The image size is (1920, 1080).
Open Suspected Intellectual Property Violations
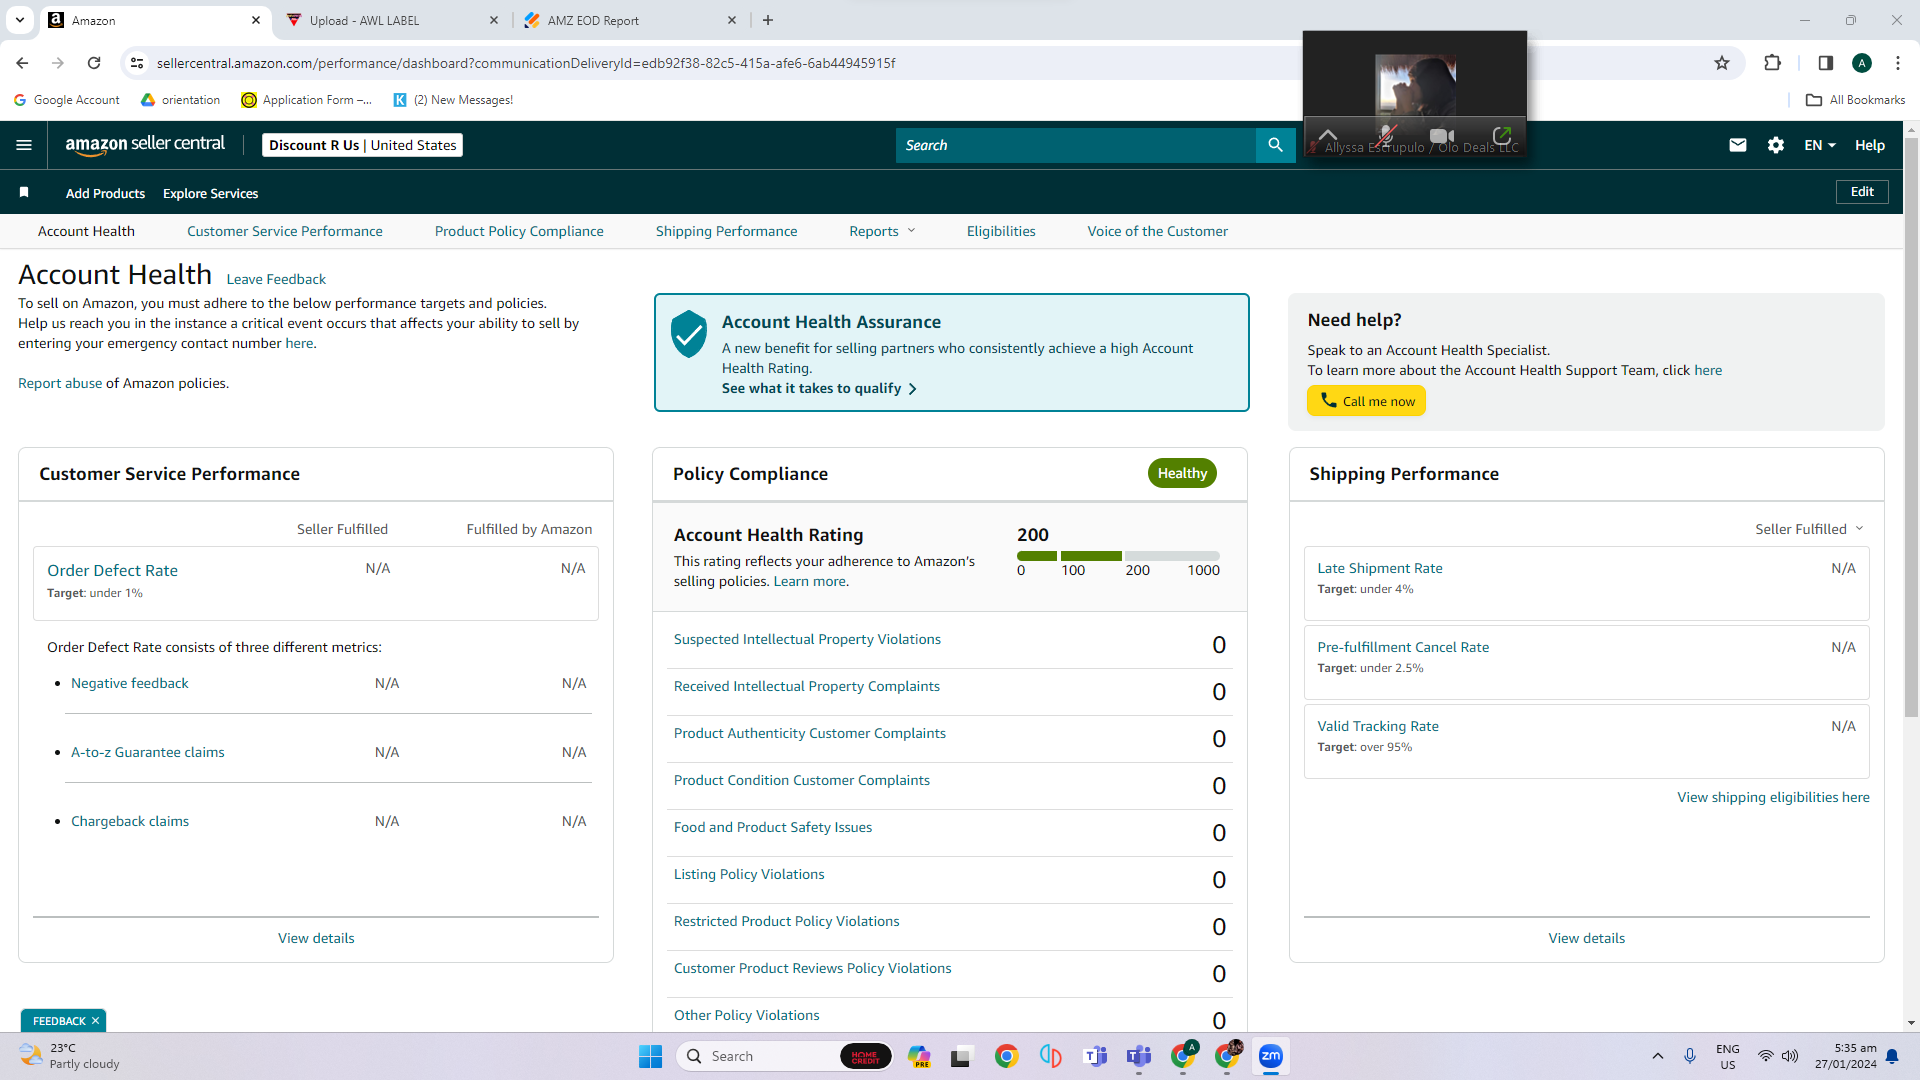(807, 639)
